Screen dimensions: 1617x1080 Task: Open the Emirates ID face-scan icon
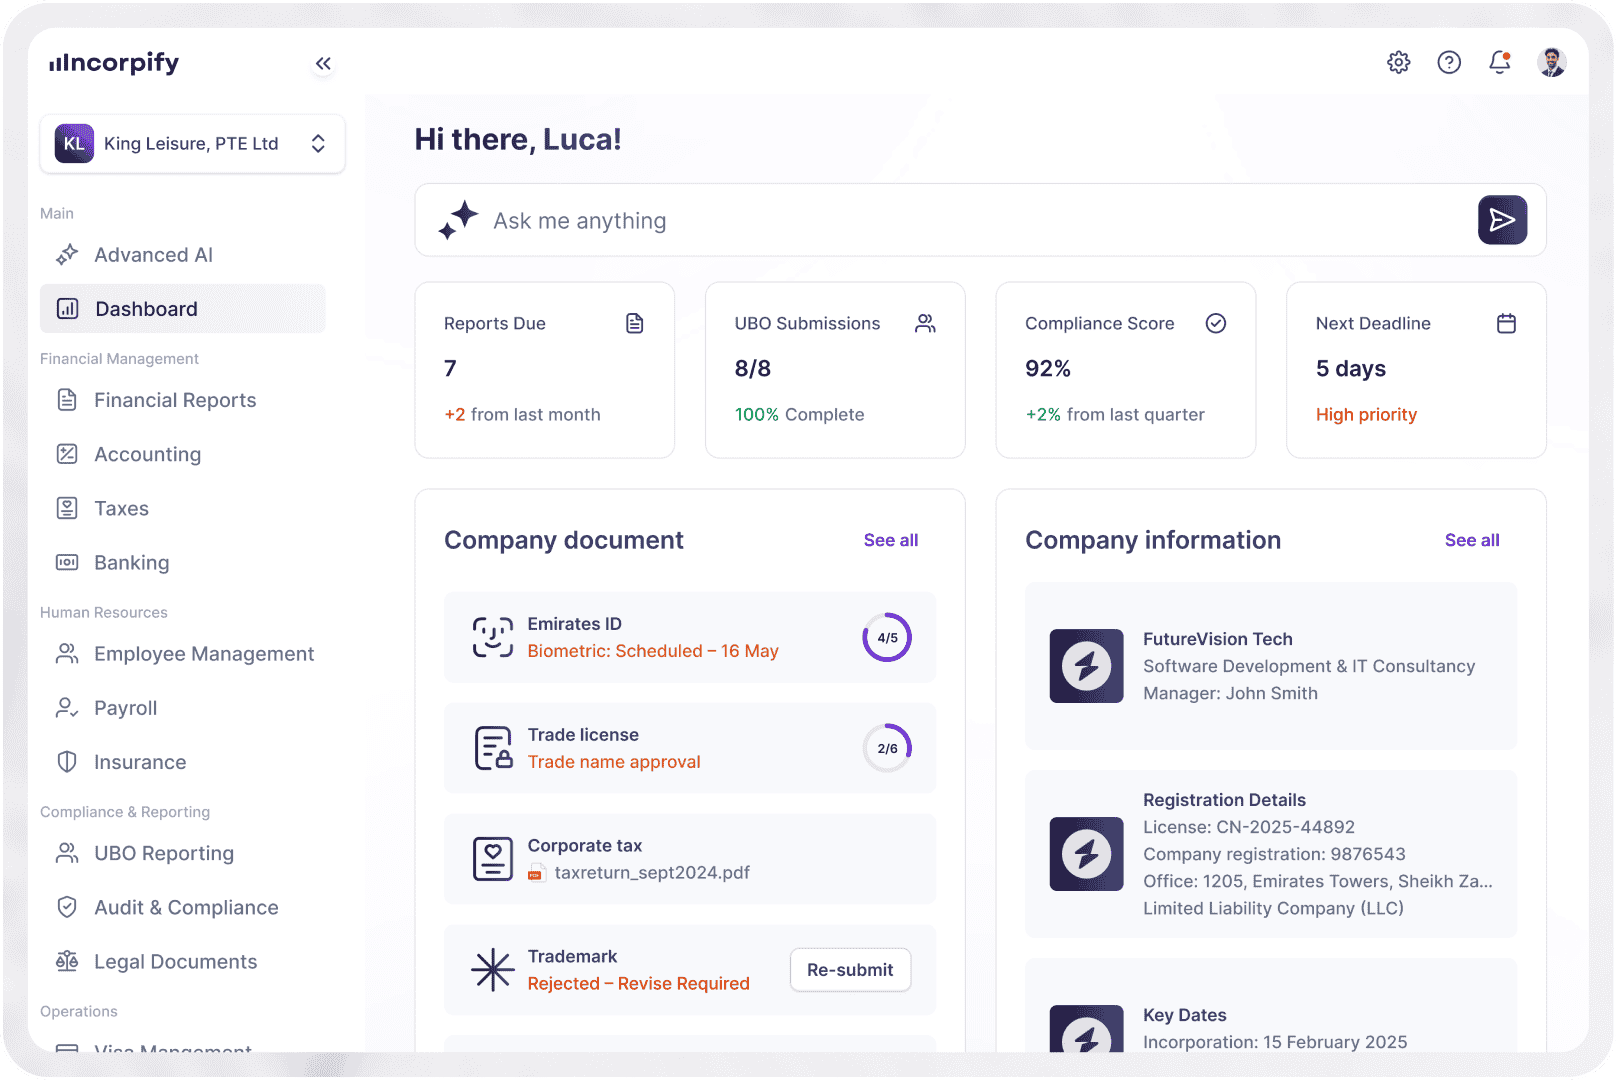492,637
